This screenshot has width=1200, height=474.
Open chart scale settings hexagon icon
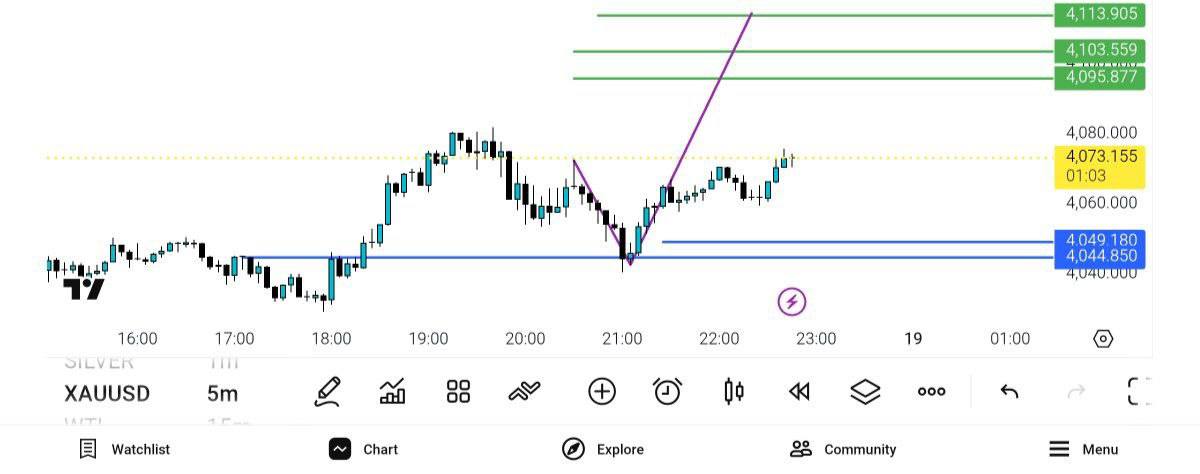[x=1103, y=339]
